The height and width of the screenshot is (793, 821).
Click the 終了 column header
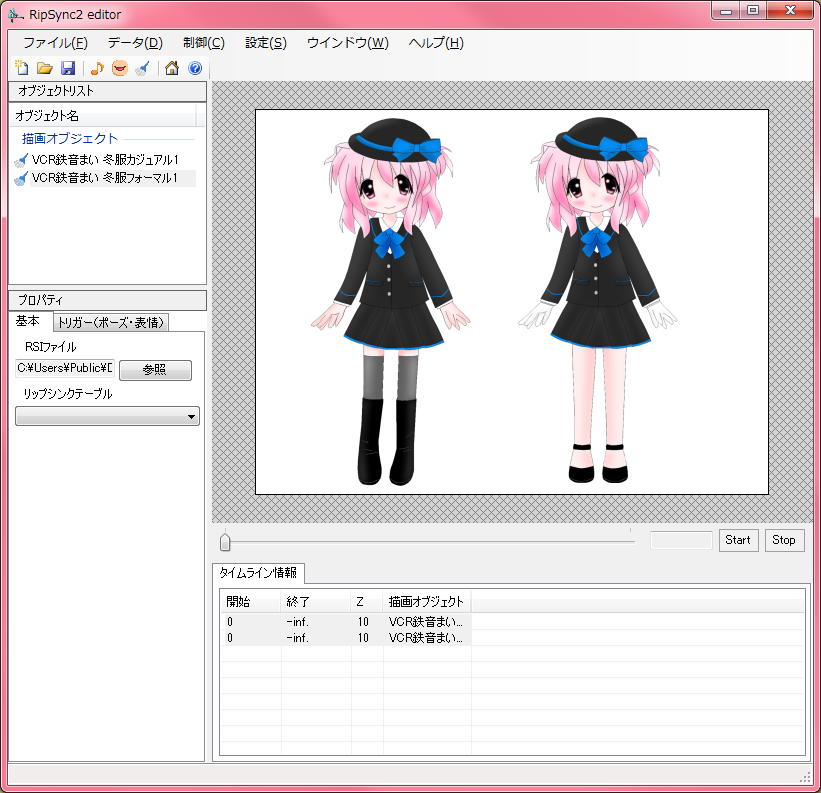[x=316, y=601]
